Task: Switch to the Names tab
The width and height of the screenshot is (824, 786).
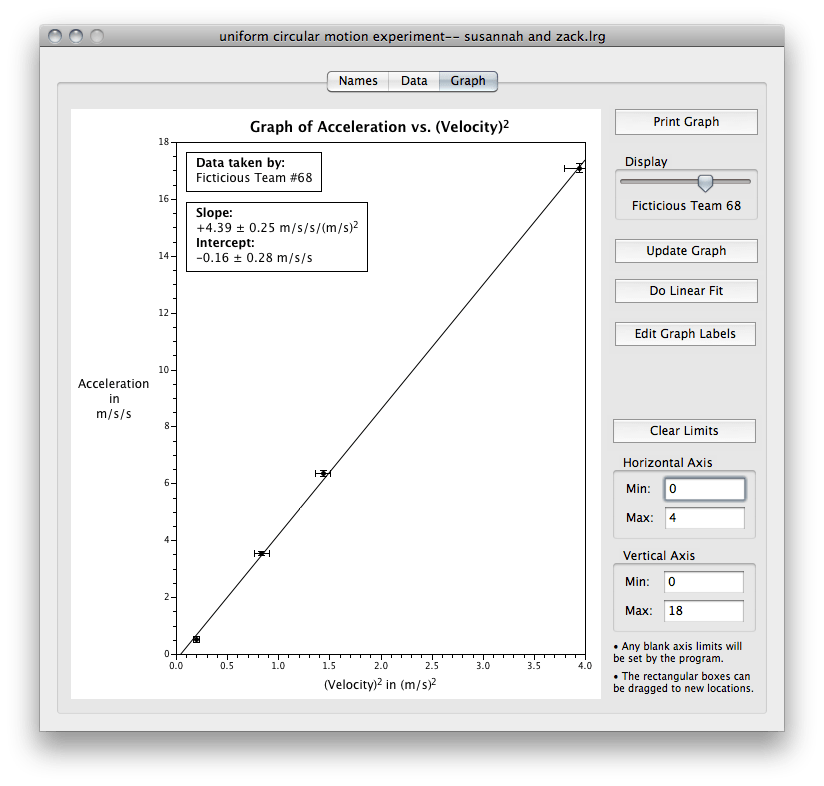Action: [x=357, y=81]
